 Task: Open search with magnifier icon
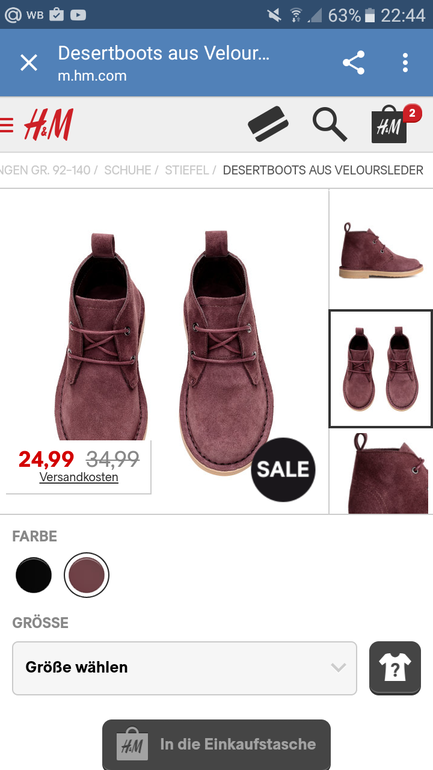pyautogui.click(x=329, y=124)
